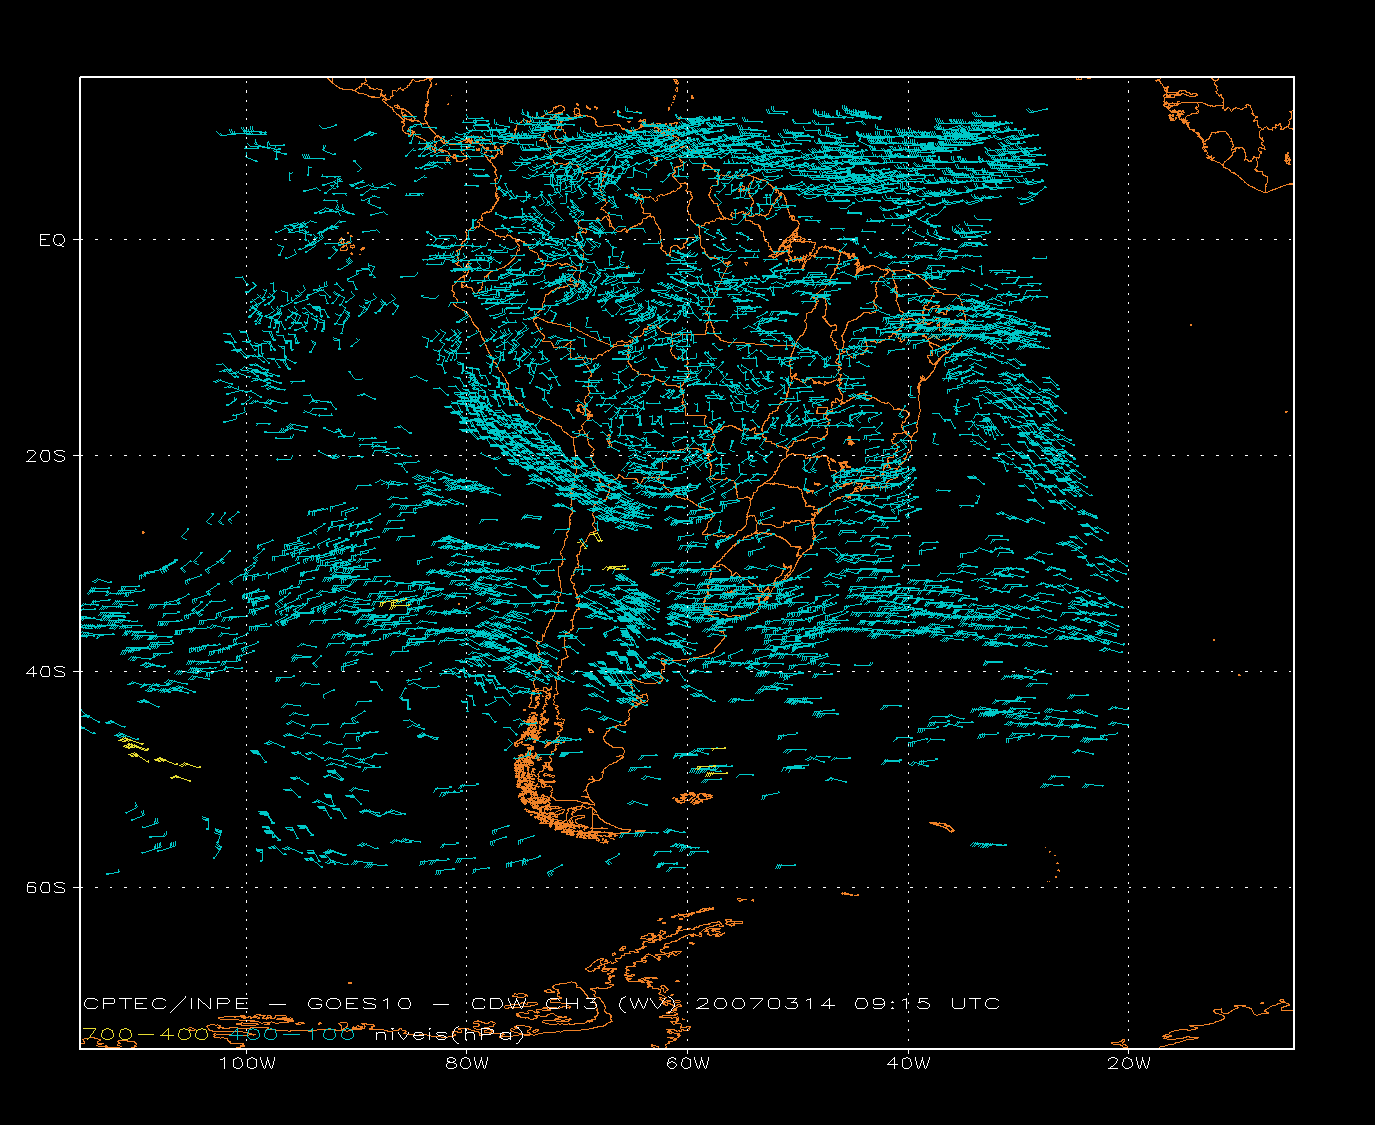Click the yellow 700-400 level legend
The height and width of the screenshot is (1125, 1375).
[146, 1035]
